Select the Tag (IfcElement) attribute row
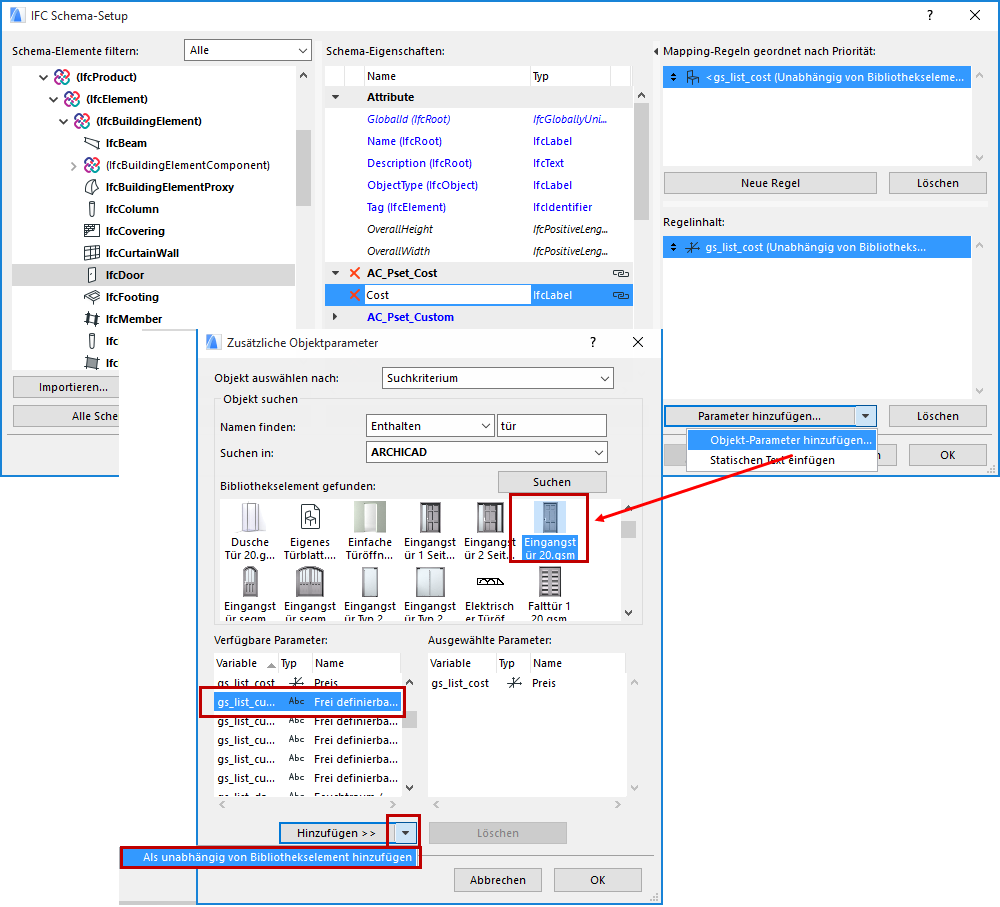 point(478,207)
